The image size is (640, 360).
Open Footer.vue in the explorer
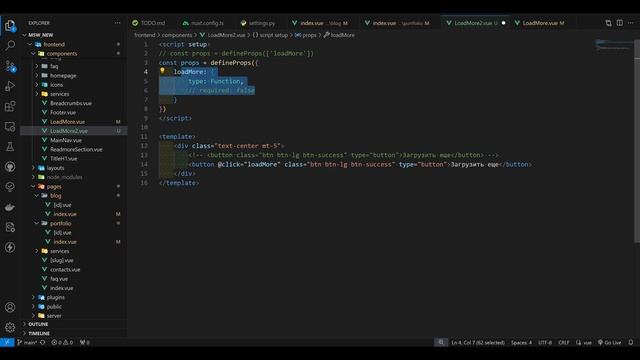pos(63,112)
